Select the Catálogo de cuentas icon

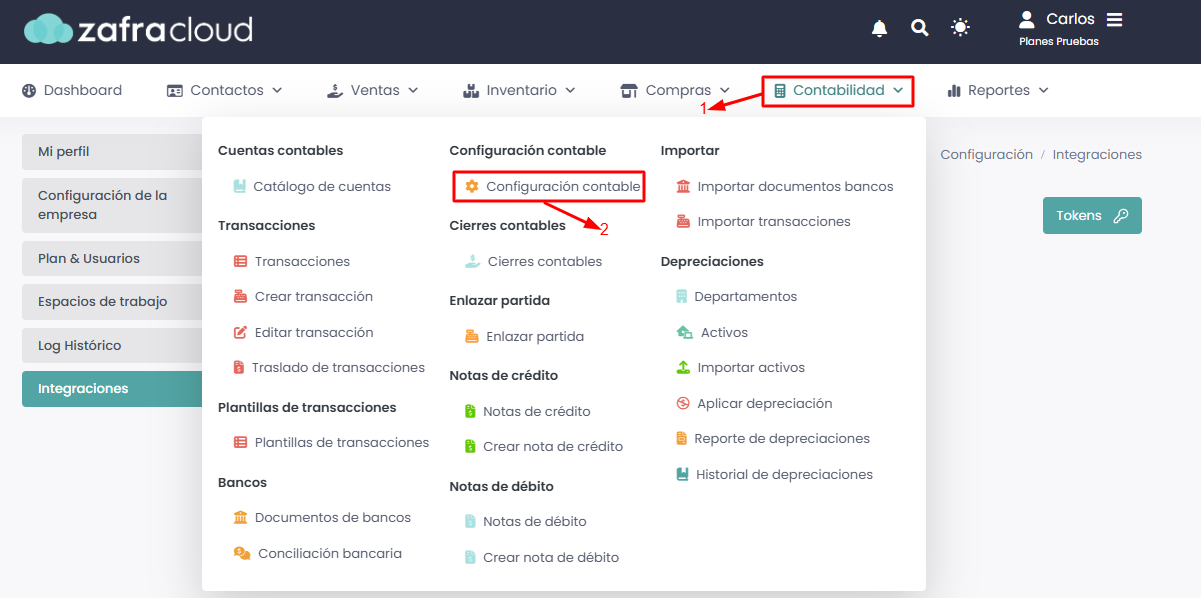(x=240, y=186)
